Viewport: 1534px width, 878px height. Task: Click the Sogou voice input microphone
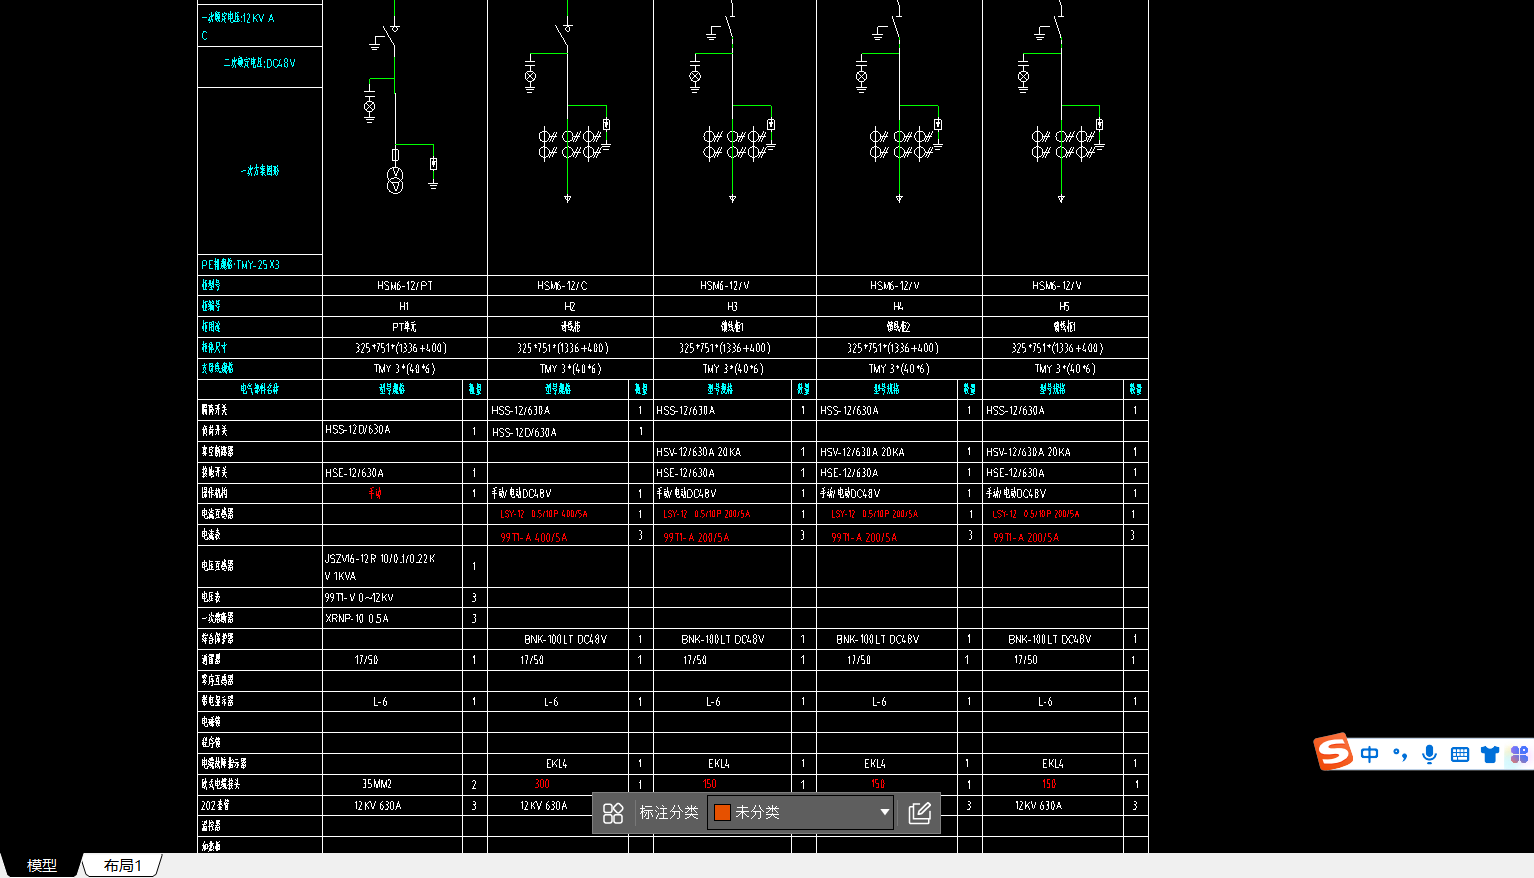(1430, 755)
